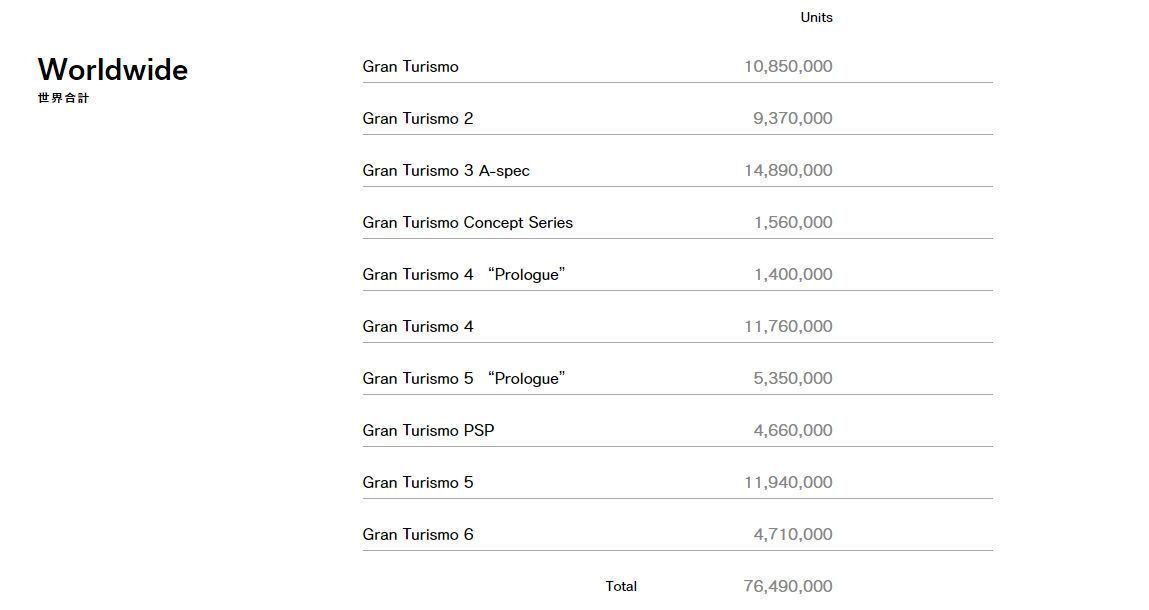
Task: Select the 76,490,000 total units value
Action: [788, 587]
